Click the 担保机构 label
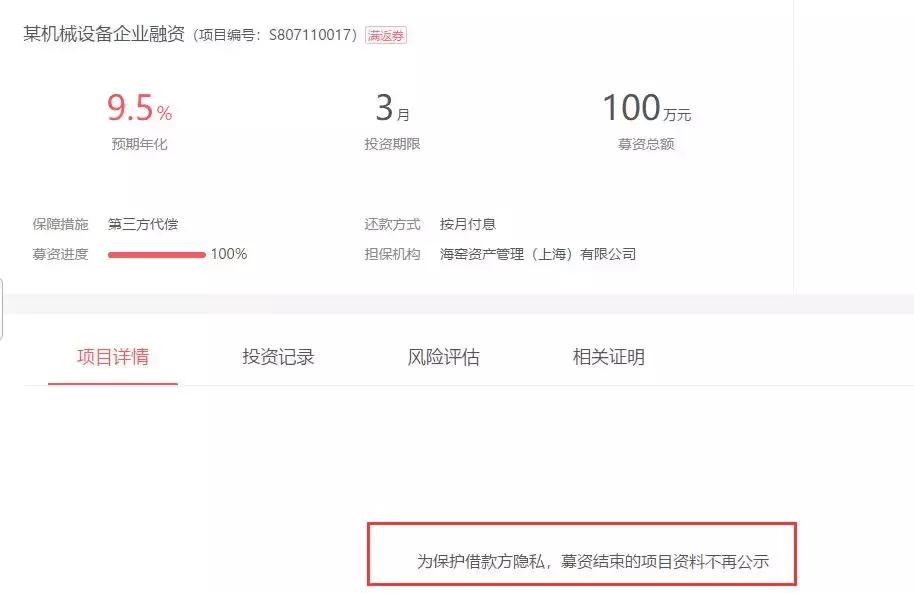914x593 pixels. 392,254
